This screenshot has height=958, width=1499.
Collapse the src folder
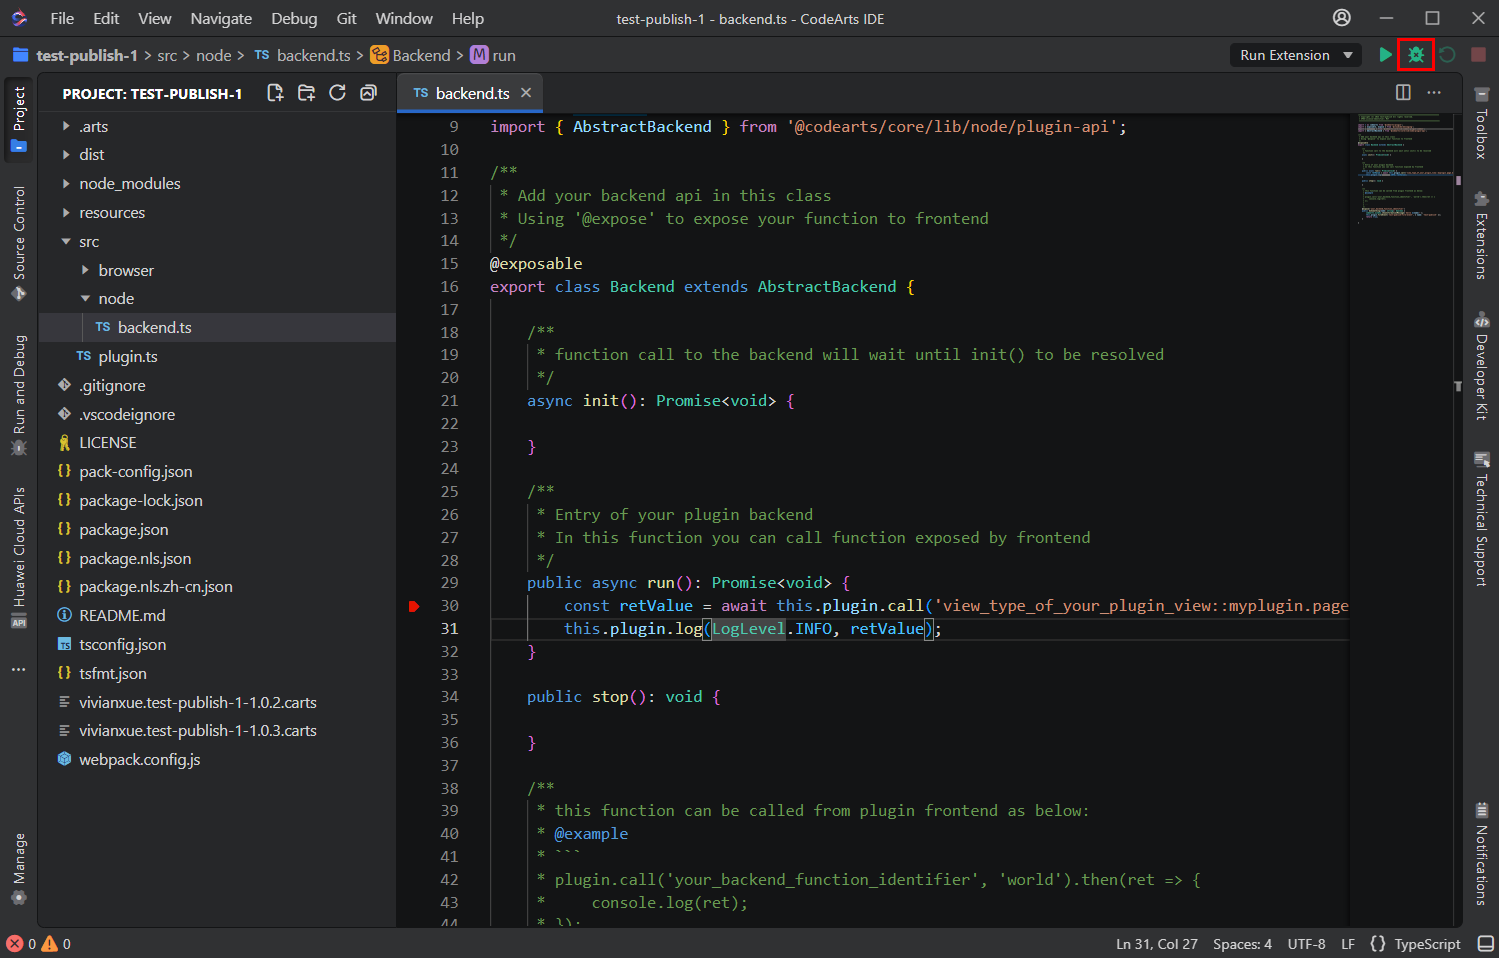[66, 242]
